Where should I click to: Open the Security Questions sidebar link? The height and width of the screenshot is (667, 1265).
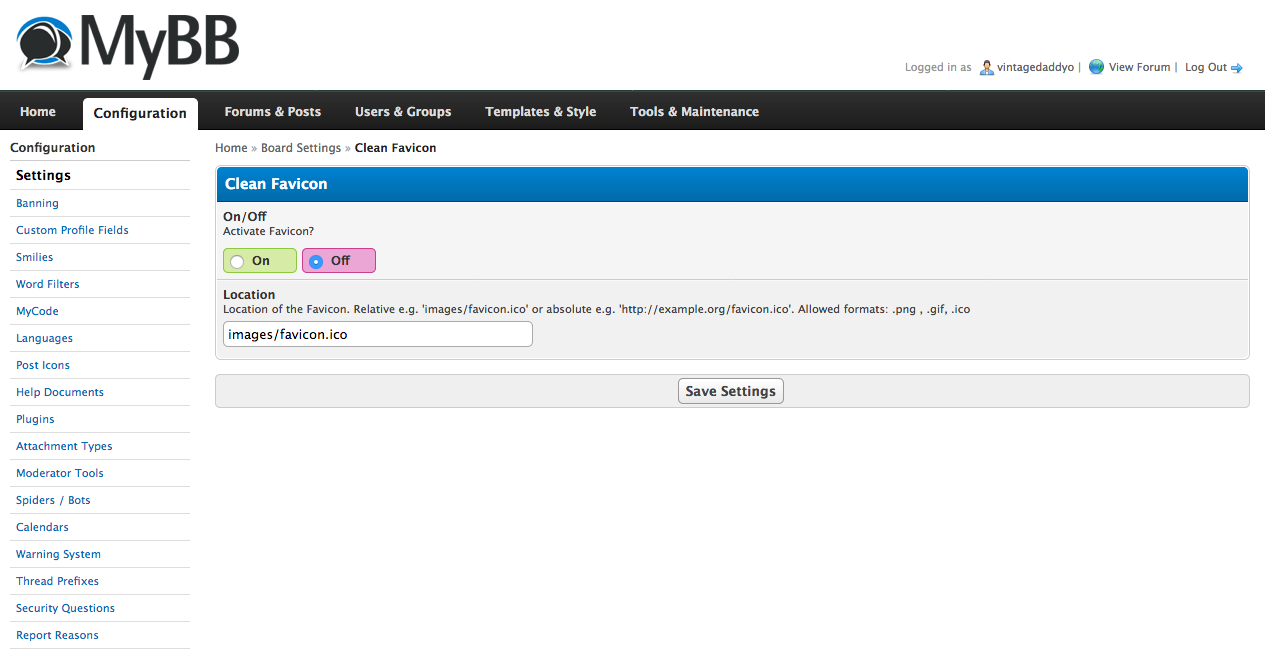click(65, 608)
